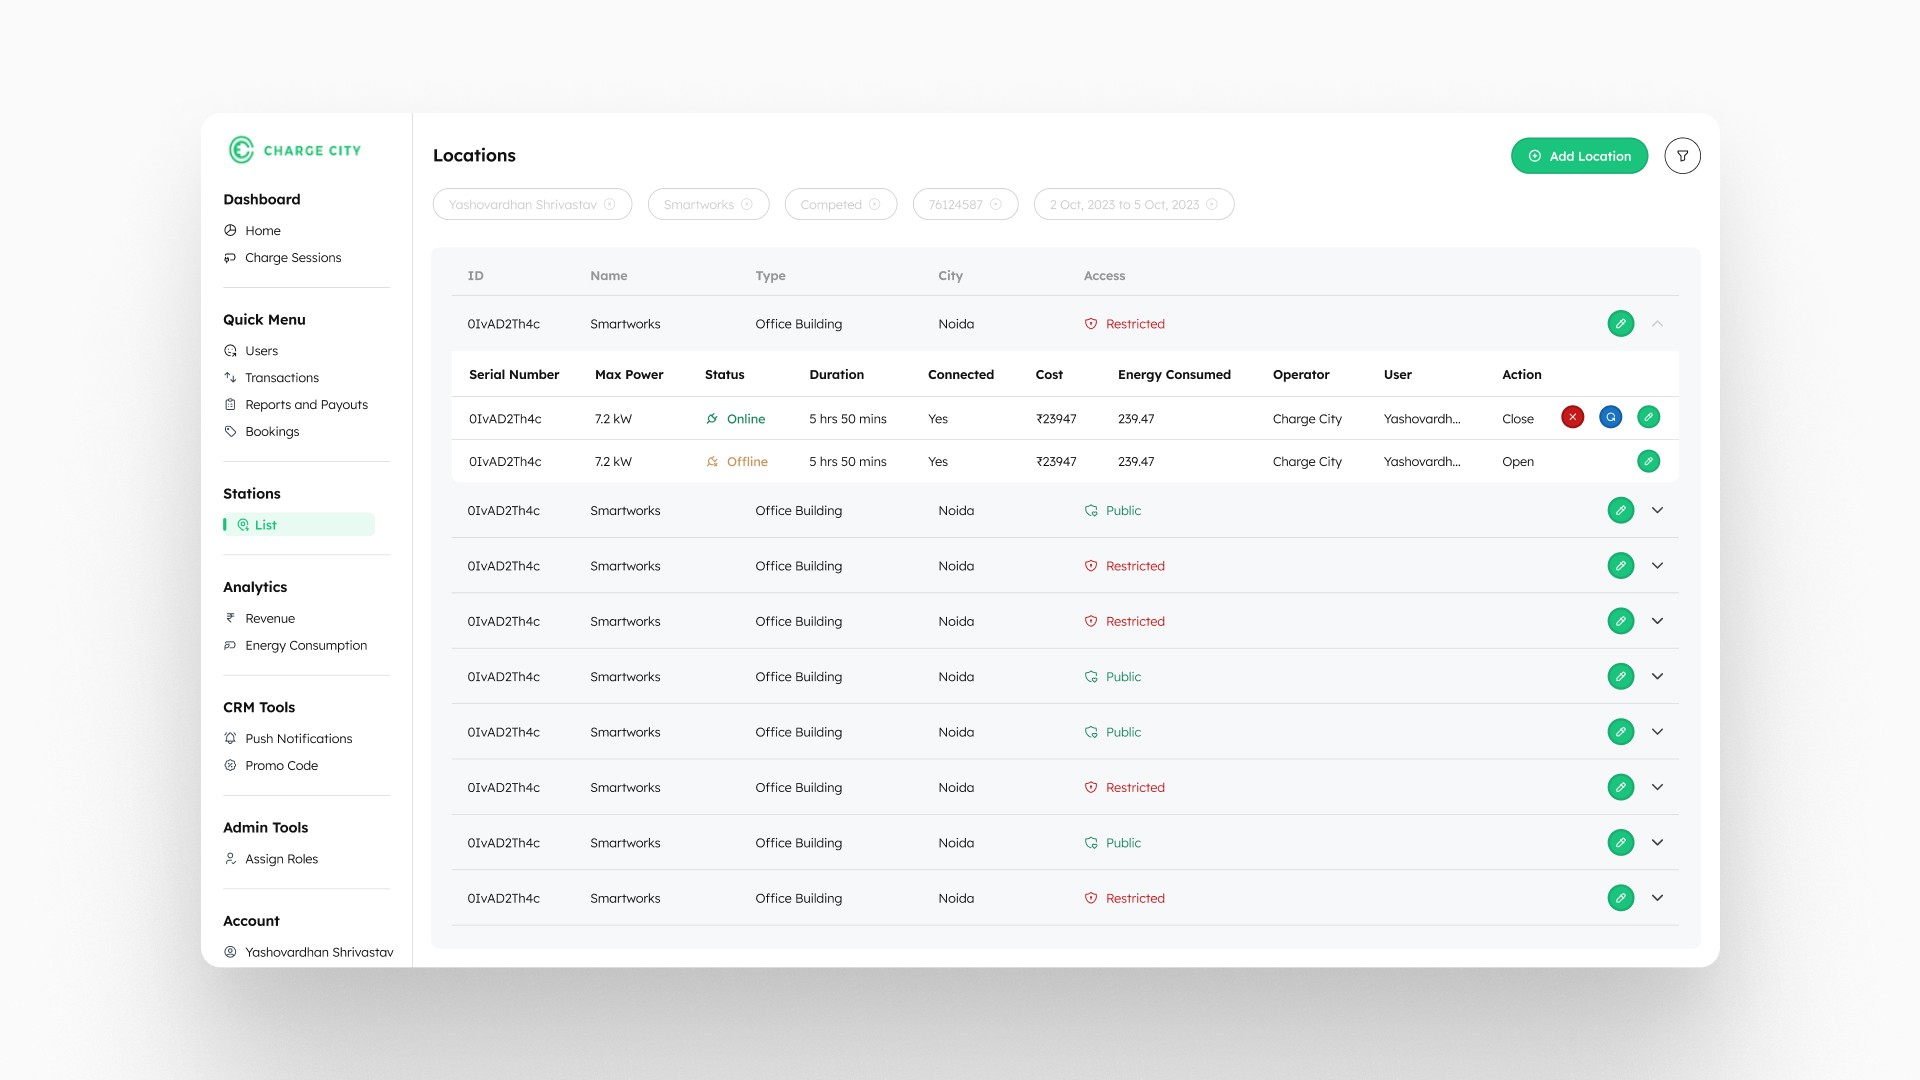Click the Charge City logo
This screenshot has width=1920, height=1080.
coord(294,150)
